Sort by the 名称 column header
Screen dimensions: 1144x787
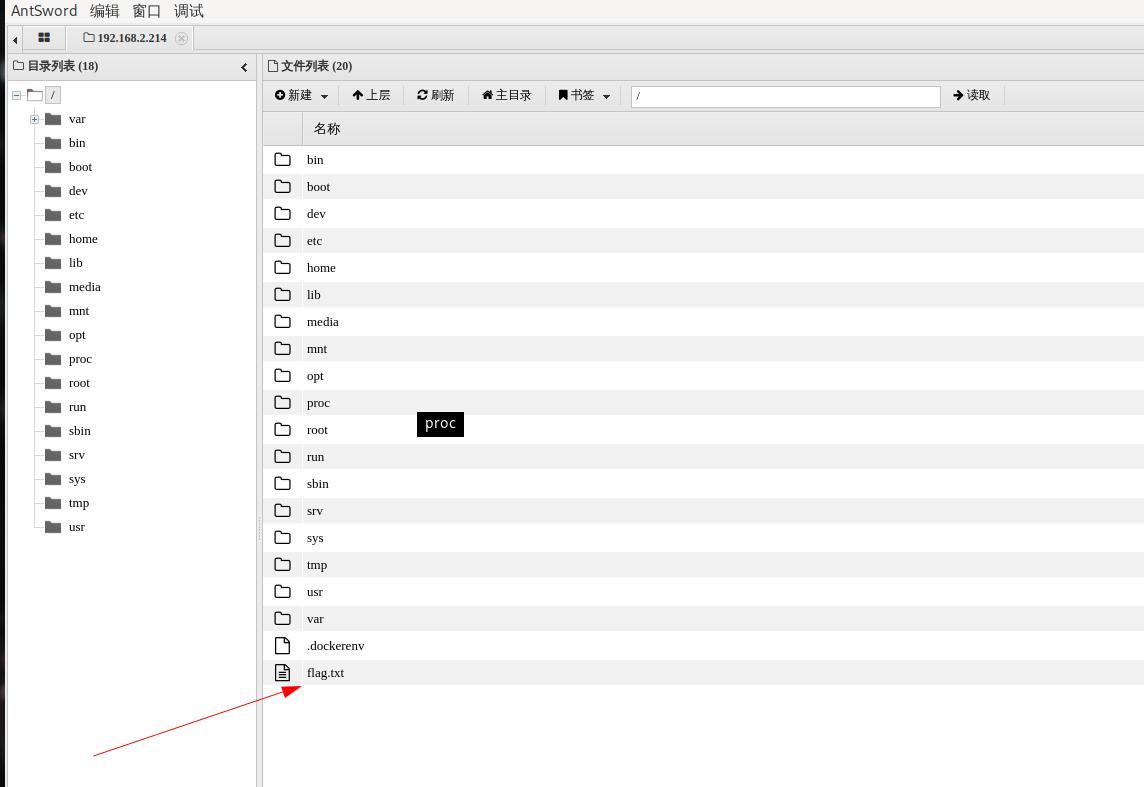click(327, 129)
